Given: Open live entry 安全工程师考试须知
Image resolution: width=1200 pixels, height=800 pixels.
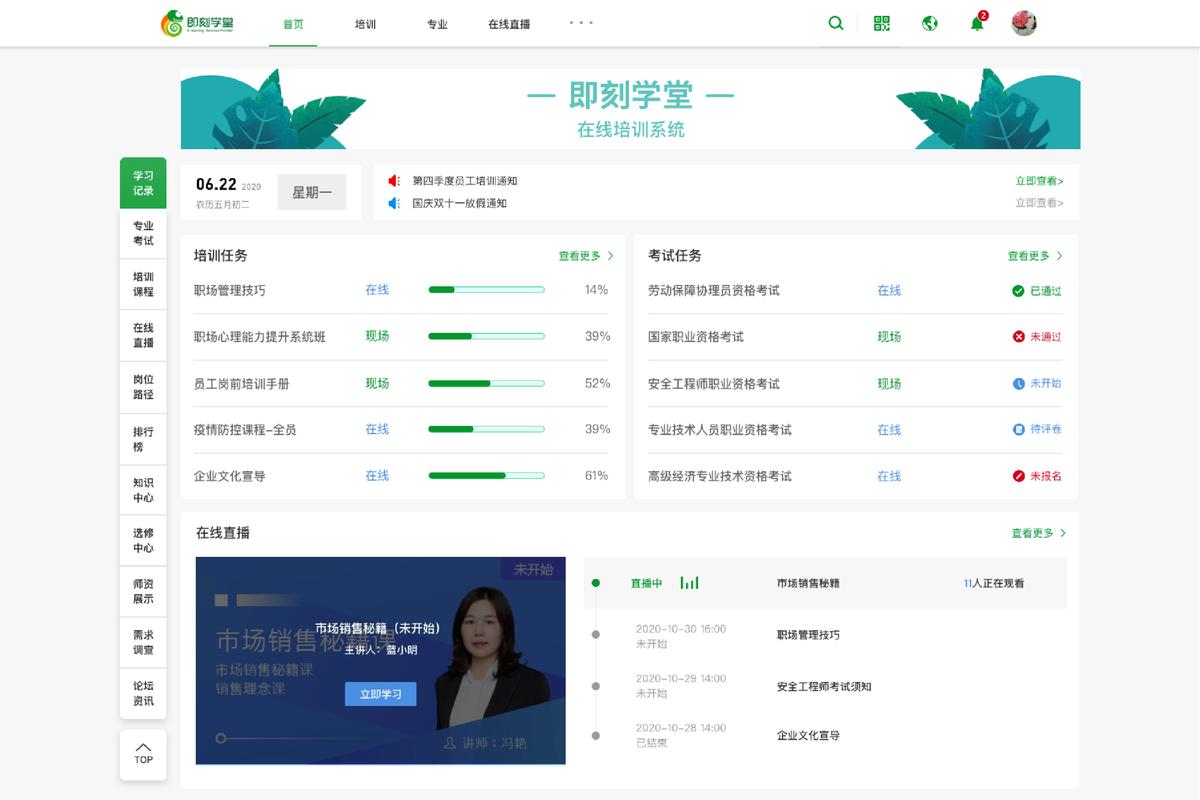Looking at the screenshot, I should [824, 687].
